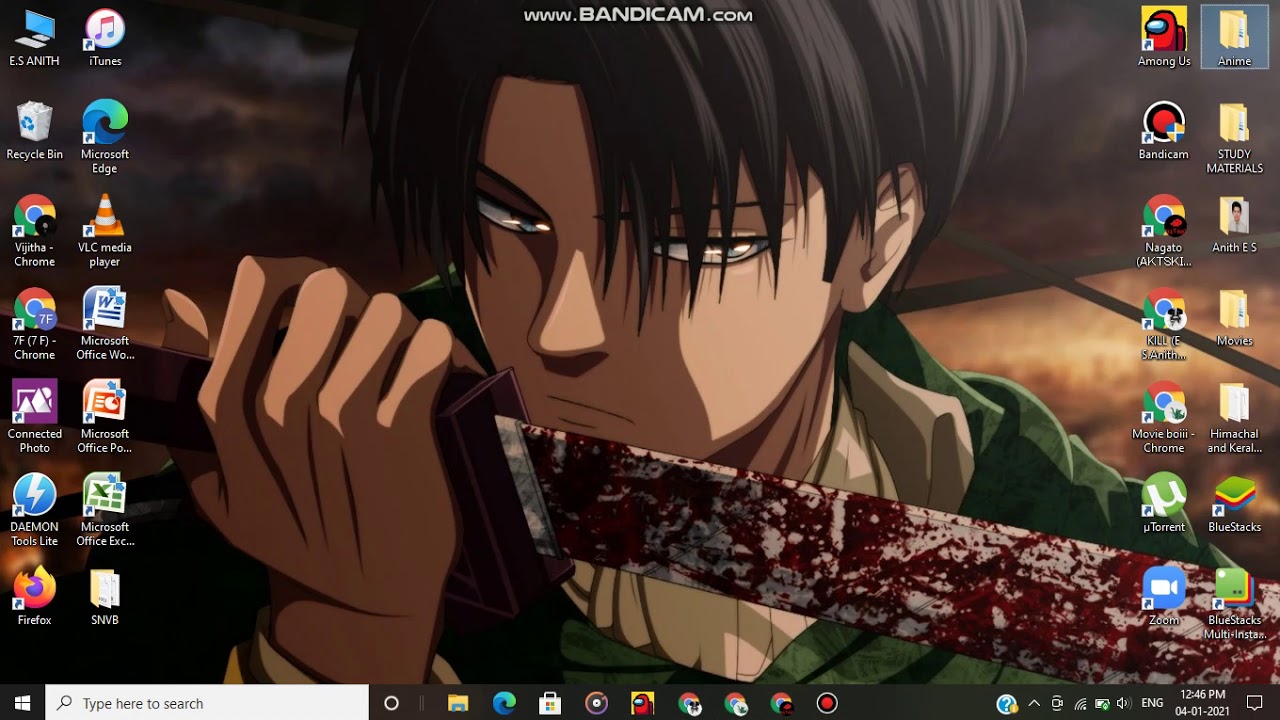Select the Among Us desktop shortcut
This screenshot has height=720, width=1280.
(x=1164, y=38)
